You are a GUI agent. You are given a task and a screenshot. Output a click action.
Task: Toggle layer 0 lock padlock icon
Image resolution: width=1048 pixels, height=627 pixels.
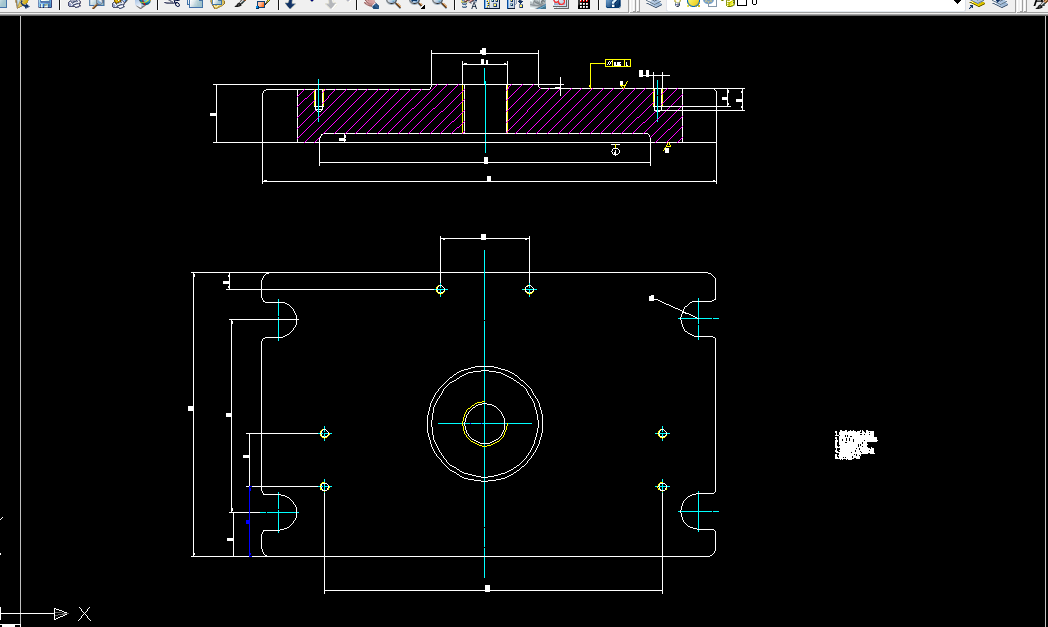click(729, 3)
